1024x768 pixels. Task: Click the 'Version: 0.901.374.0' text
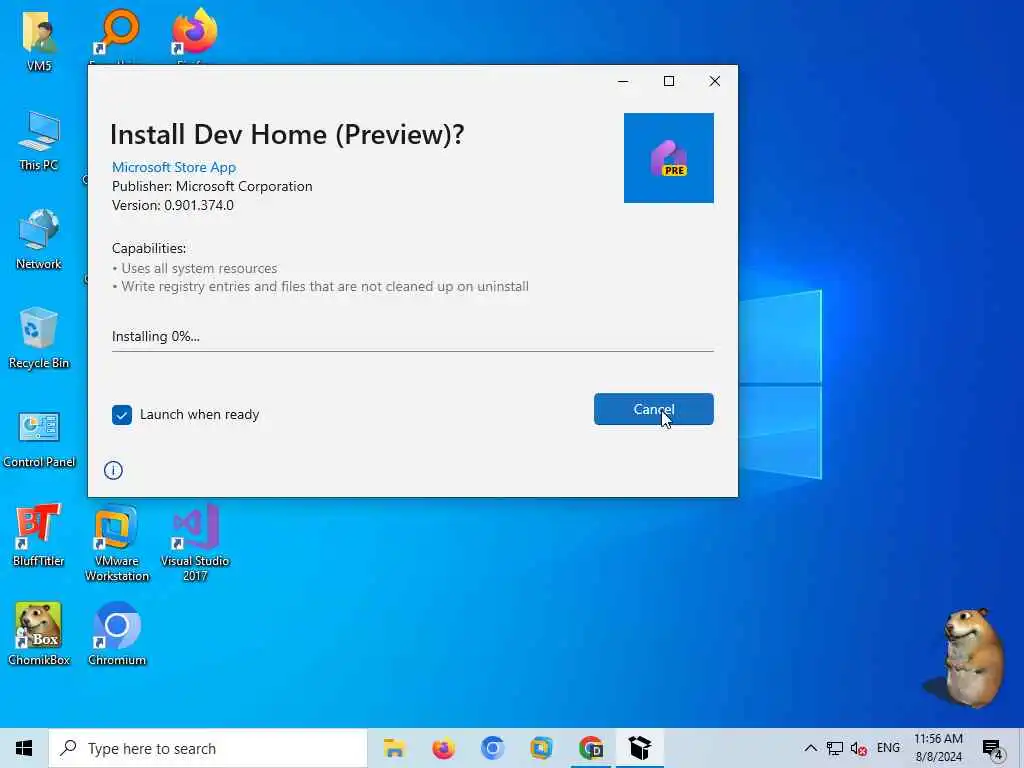coord(172,205)
